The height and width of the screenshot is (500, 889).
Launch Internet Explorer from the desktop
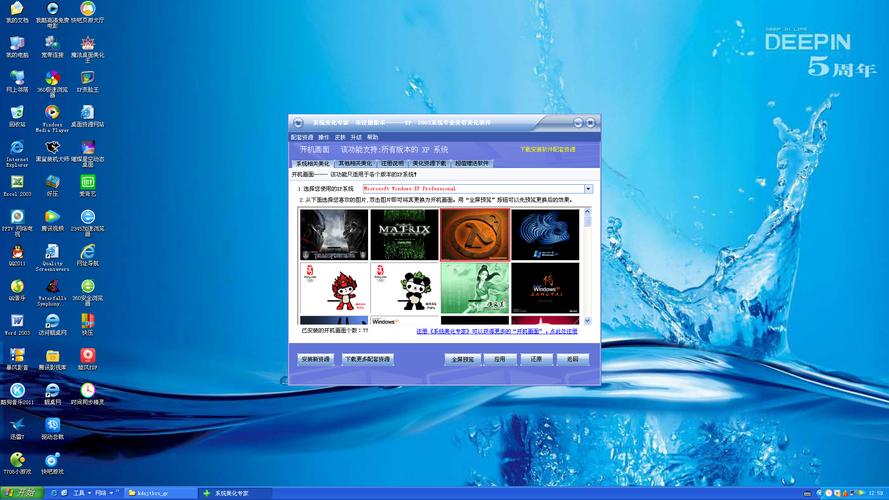click(17, 153)
